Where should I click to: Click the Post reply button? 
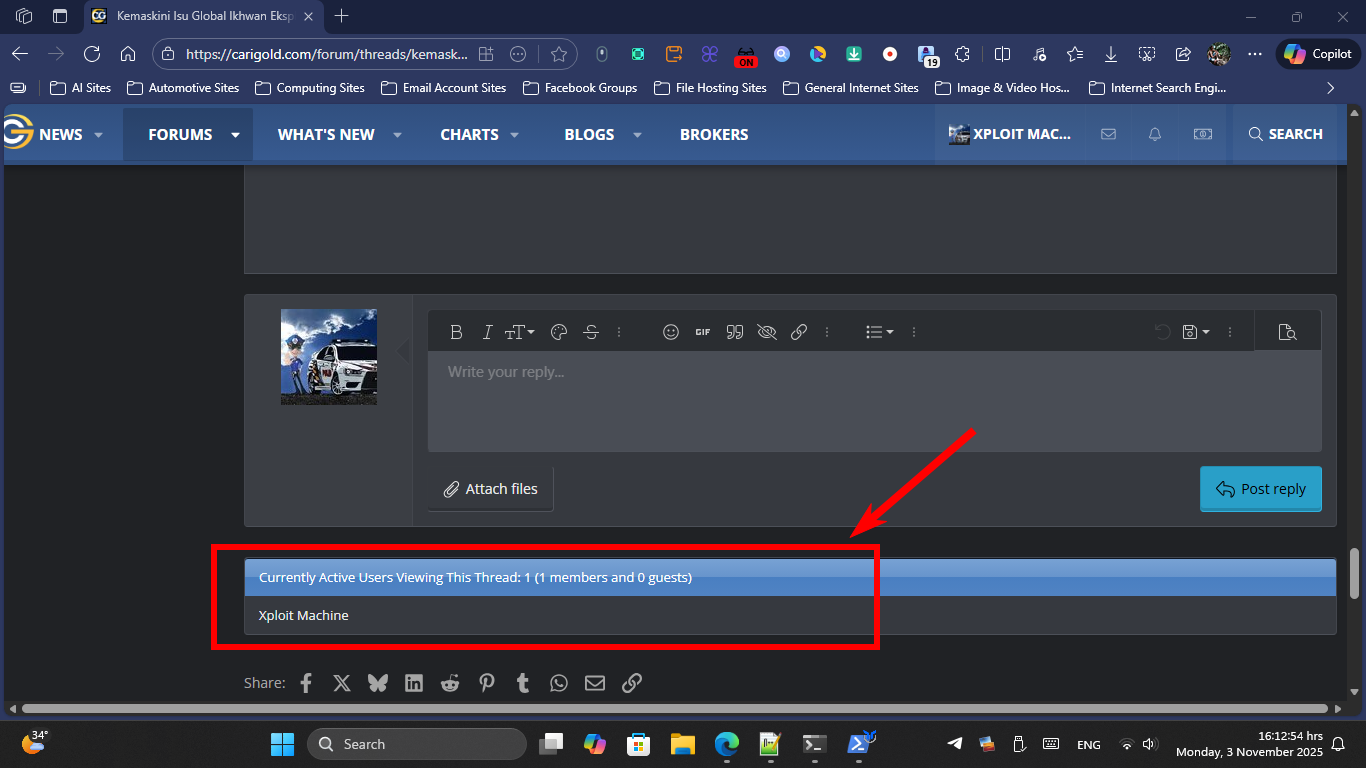tap(1261, 489)
